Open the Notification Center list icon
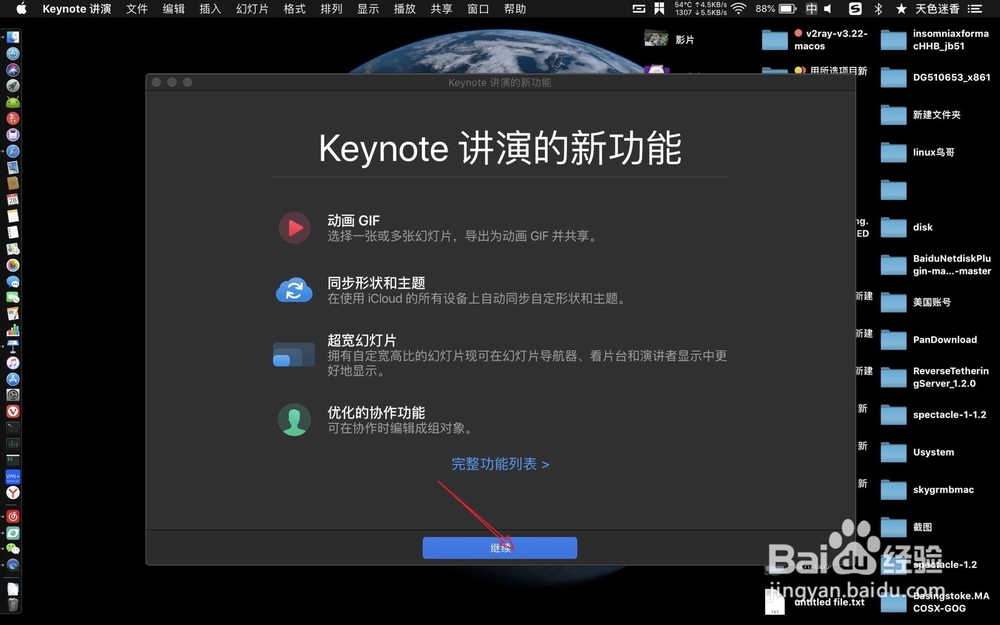Image resolution: width=1000 pixels, height=625 pixels. coord(974,9)
